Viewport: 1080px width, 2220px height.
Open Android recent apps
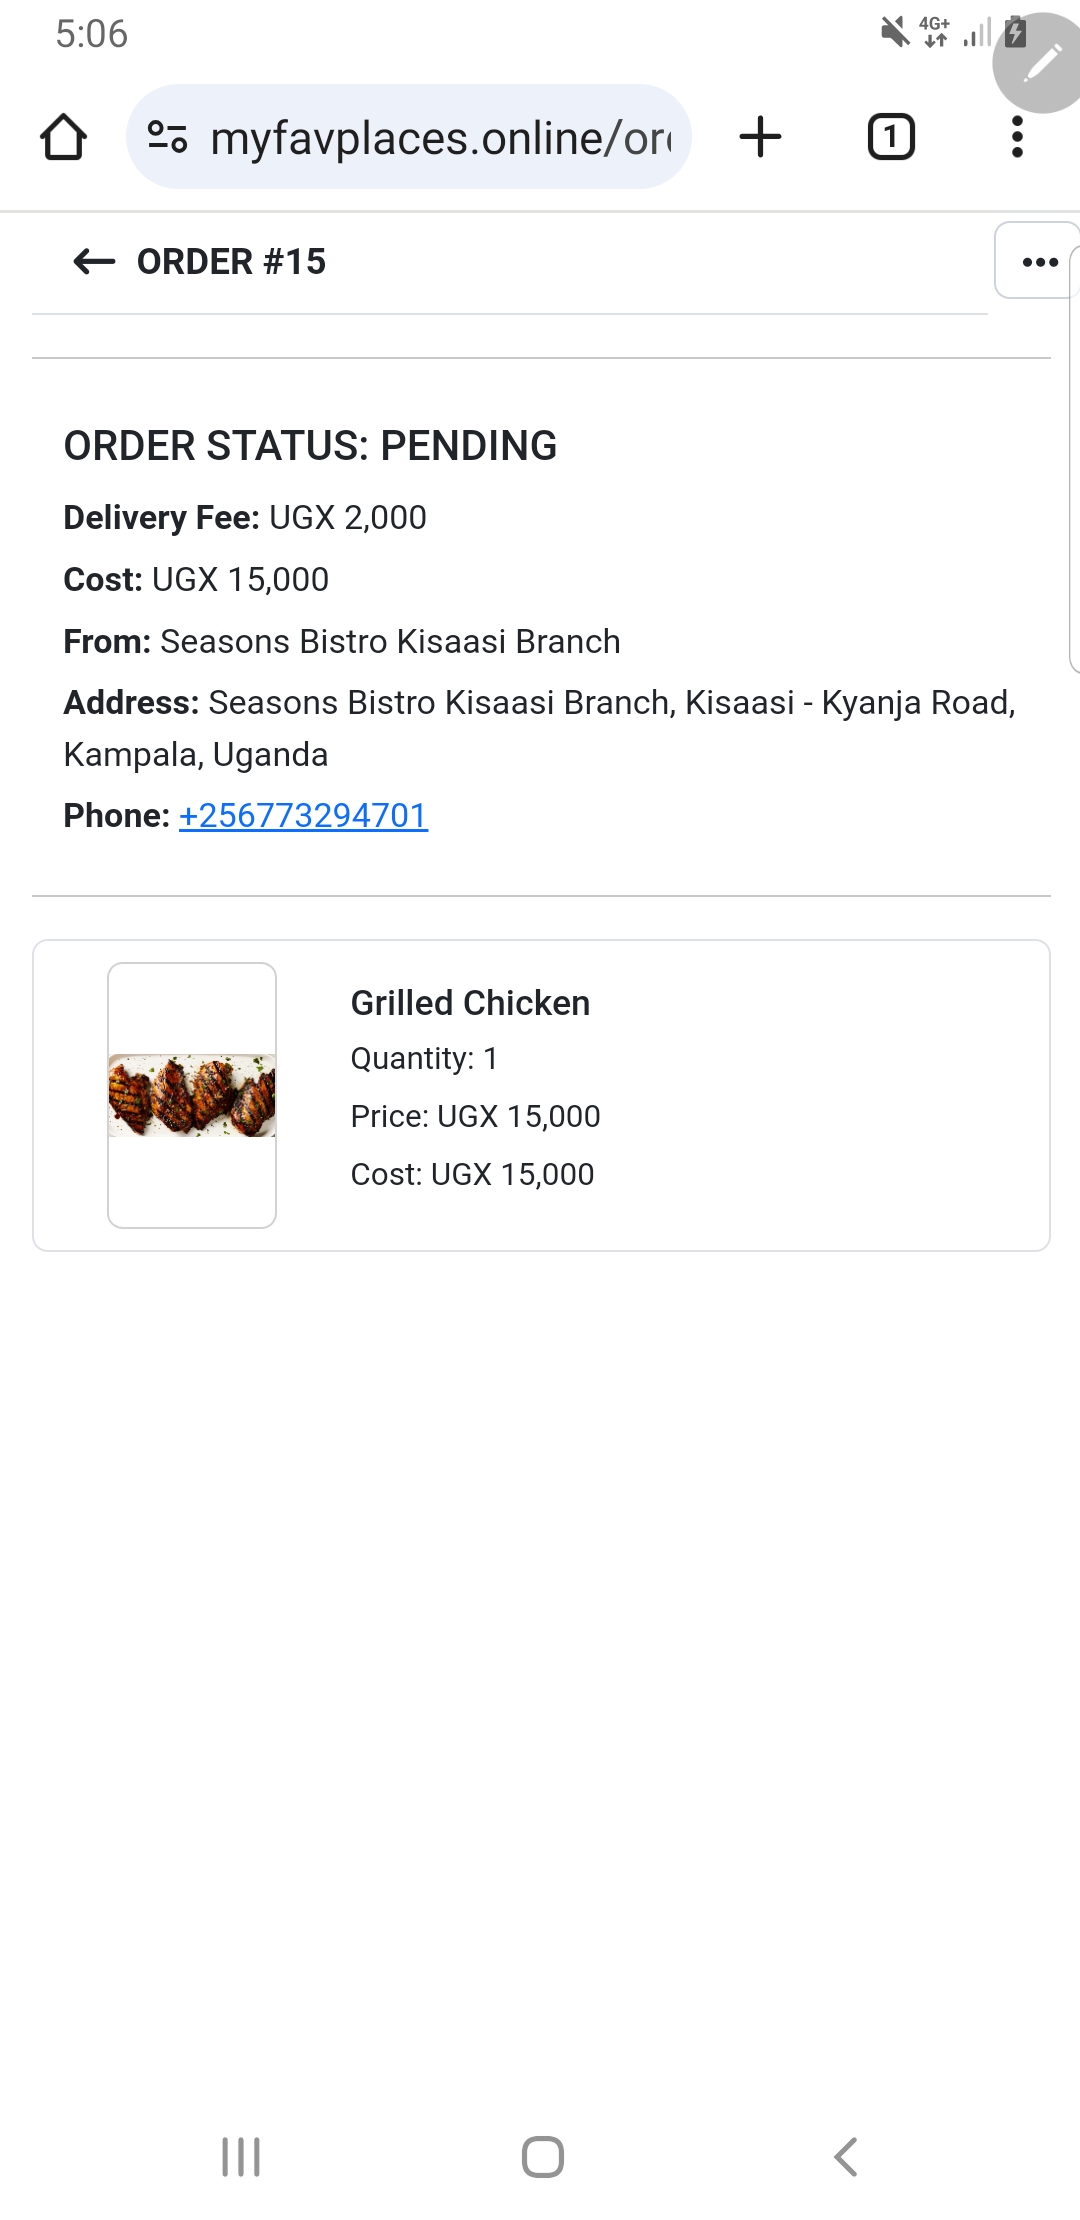pyautogui.click(x=241, y=2157)
